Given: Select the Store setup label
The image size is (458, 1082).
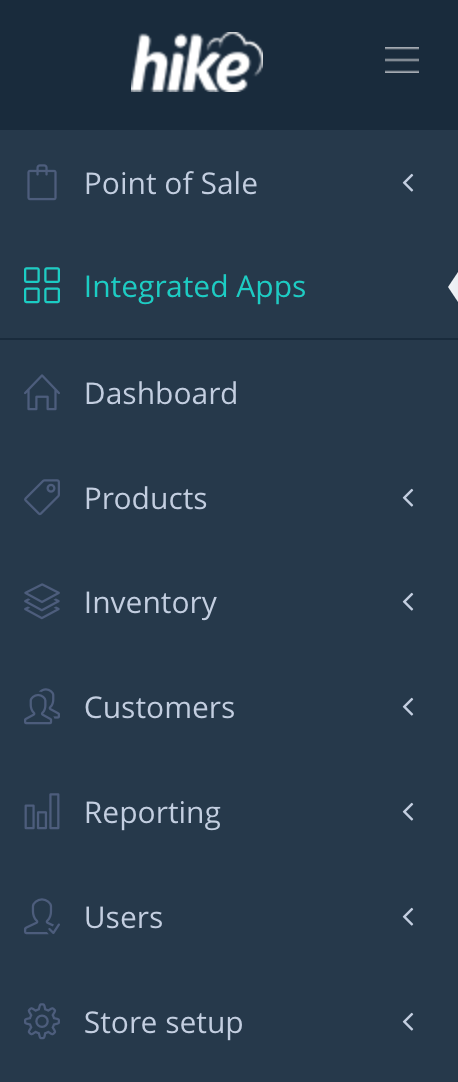Looking at the screenshot, I should (x=163, y=1023).
